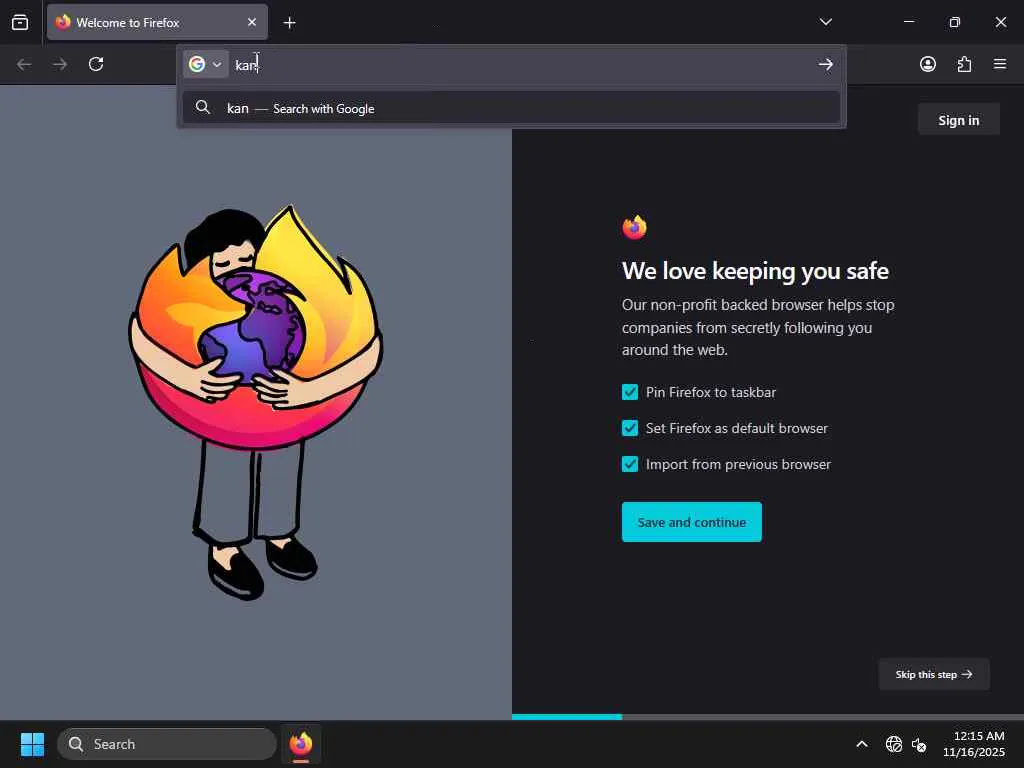The width and height of the screenshot is (1024, 768).
Task: Select the Welcome to Firefox tab
Action: 157,22
